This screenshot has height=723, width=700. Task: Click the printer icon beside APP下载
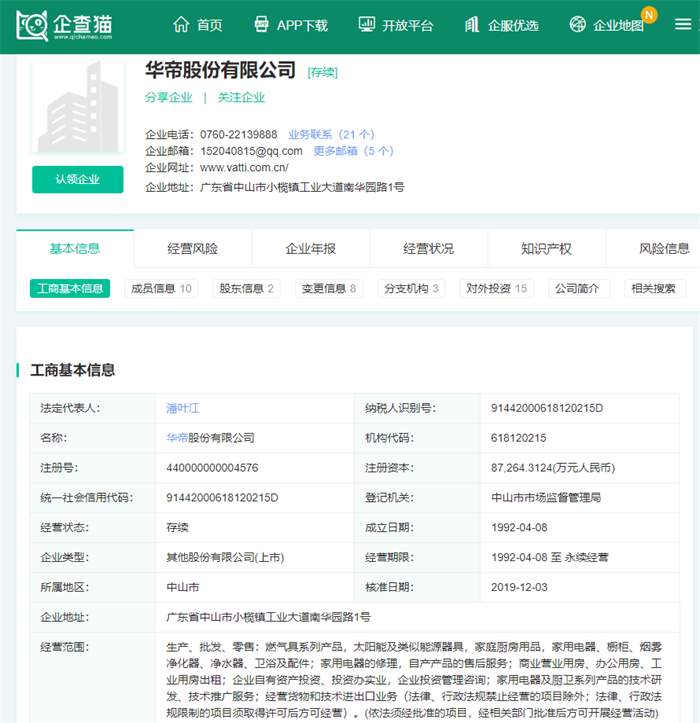(261, 24)
